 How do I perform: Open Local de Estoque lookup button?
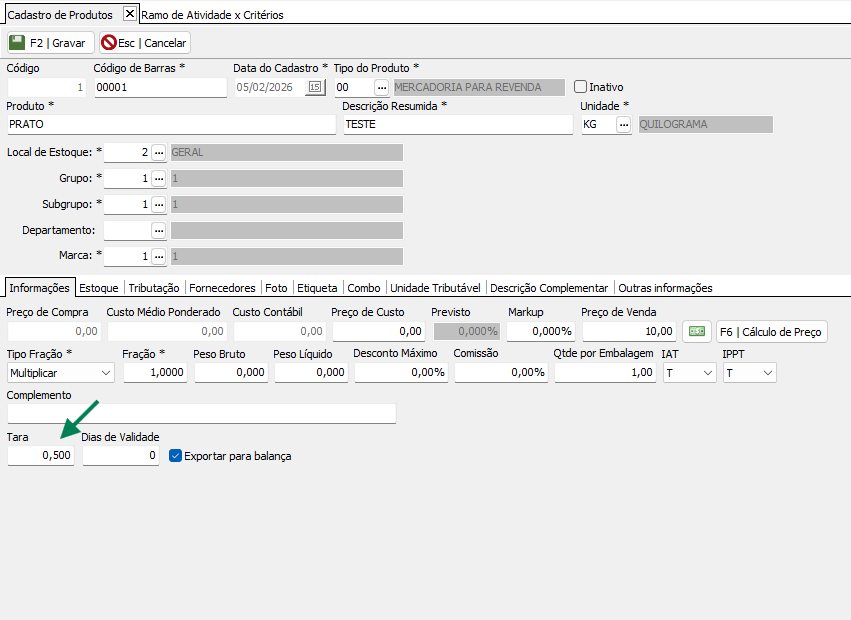(159, 152)
